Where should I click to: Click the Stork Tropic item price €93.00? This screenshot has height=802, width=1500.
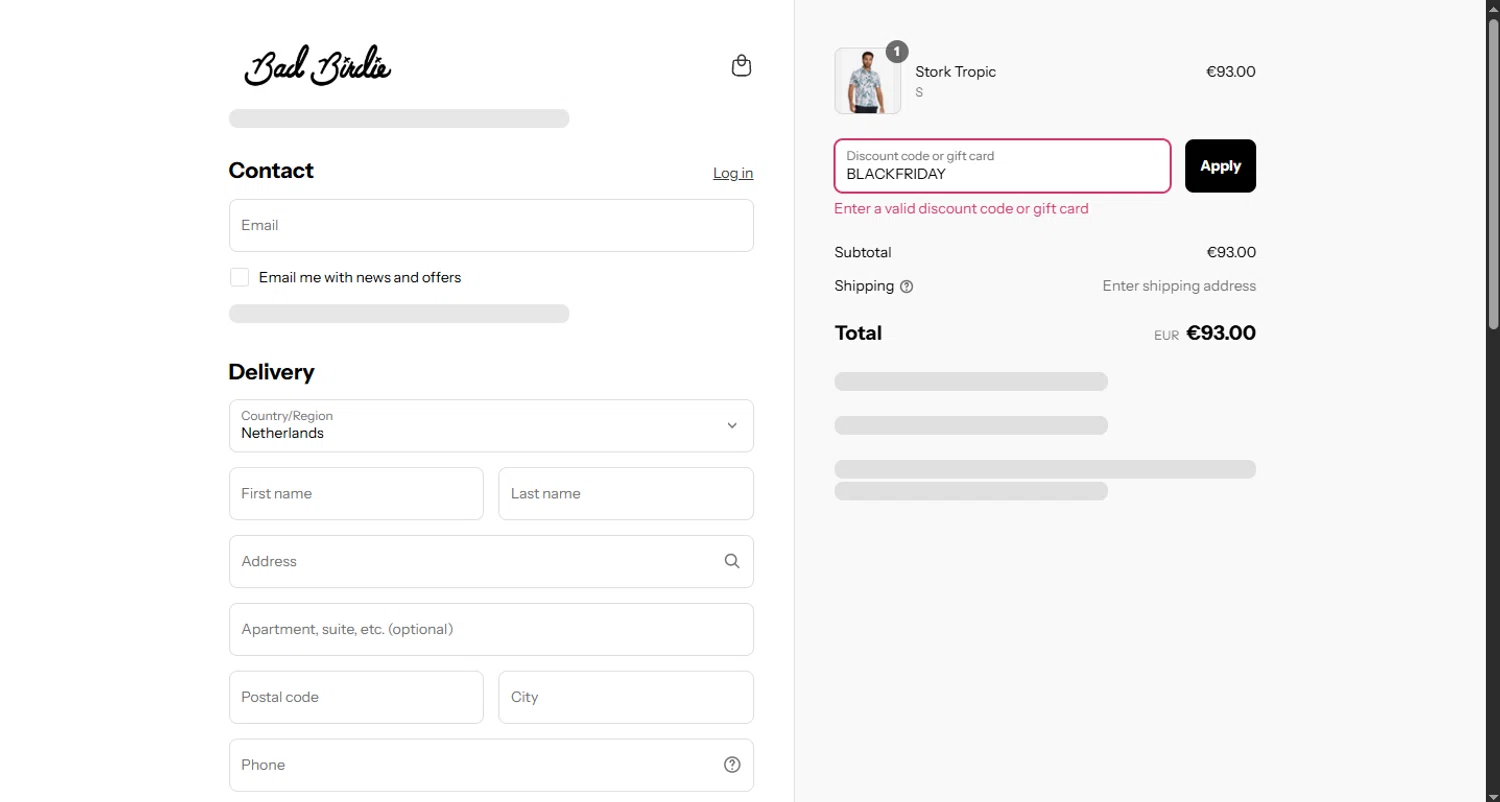(1231, 72)
